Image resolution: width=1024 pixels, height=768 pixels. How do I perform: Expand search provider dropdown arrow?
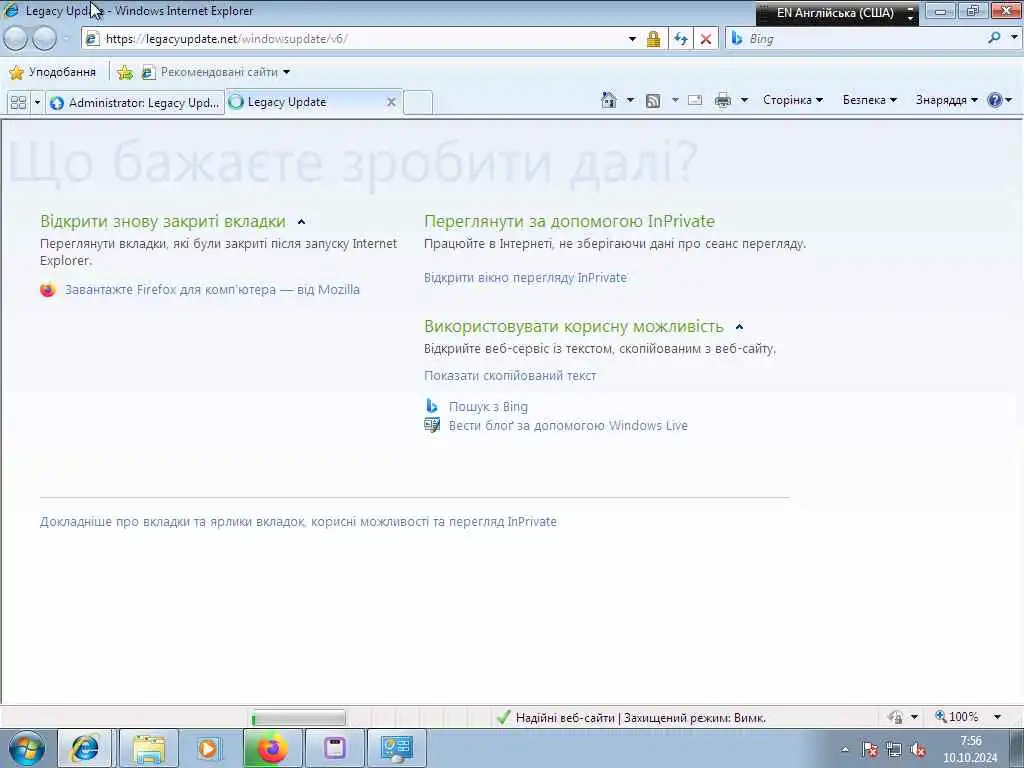(x=1014, y=39)
